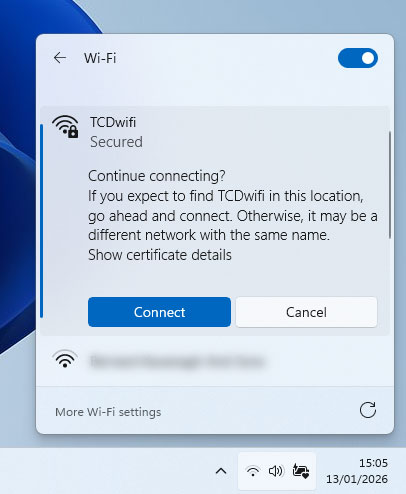Turn off the Wi-Fi toggle switch
The image size is (406, 494).
[x=358, y=58]
